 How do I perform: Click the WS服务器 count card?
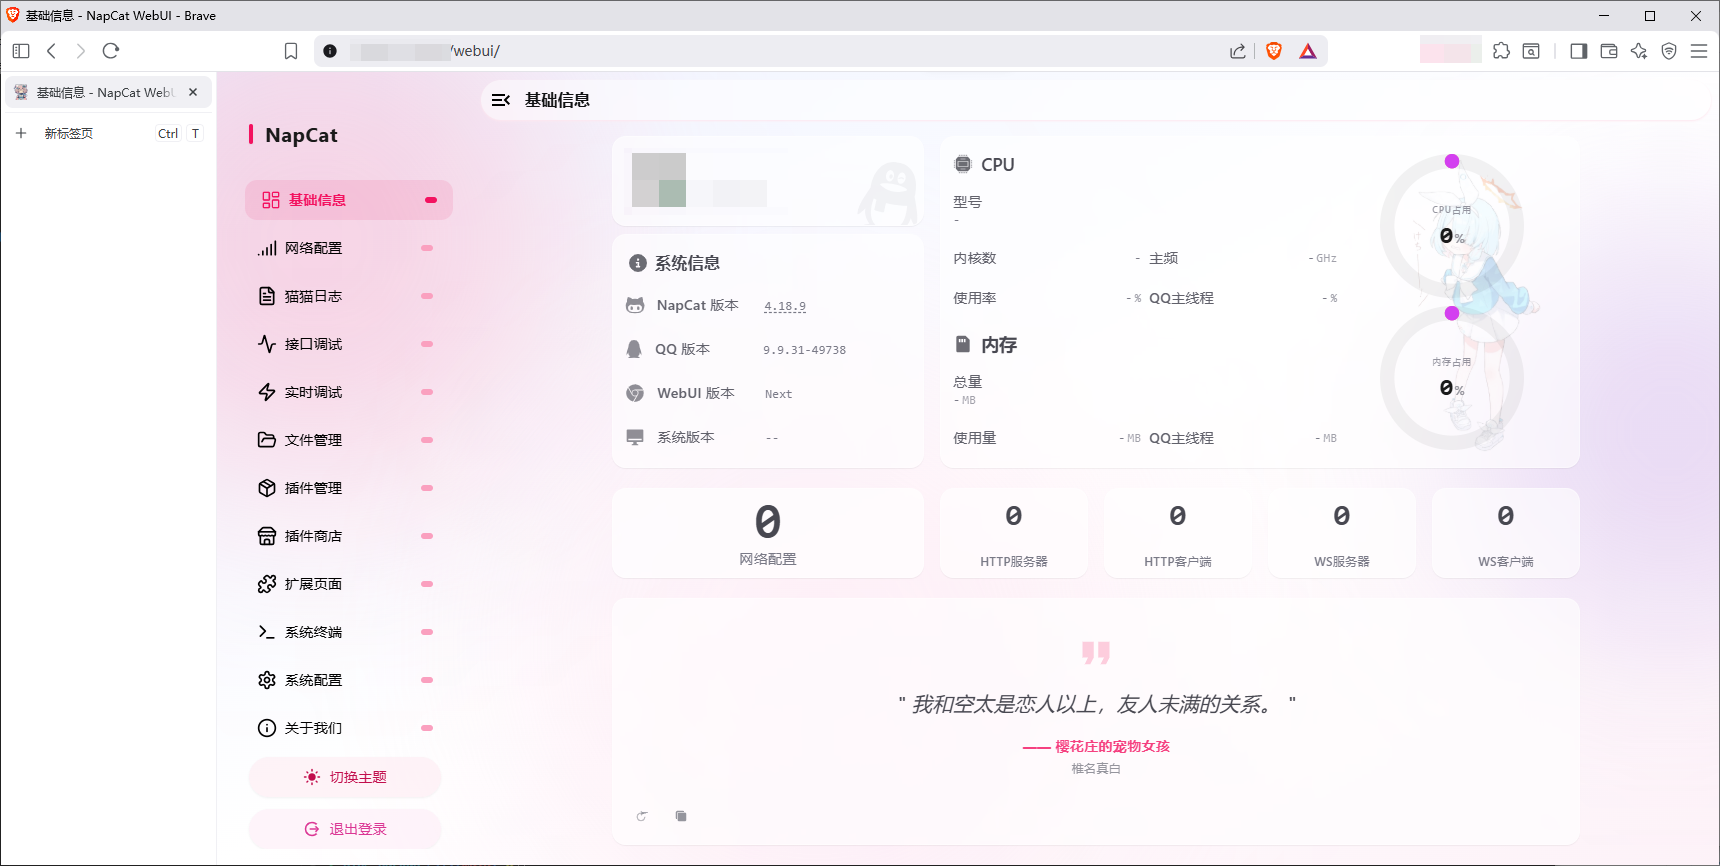[1342, 533]
